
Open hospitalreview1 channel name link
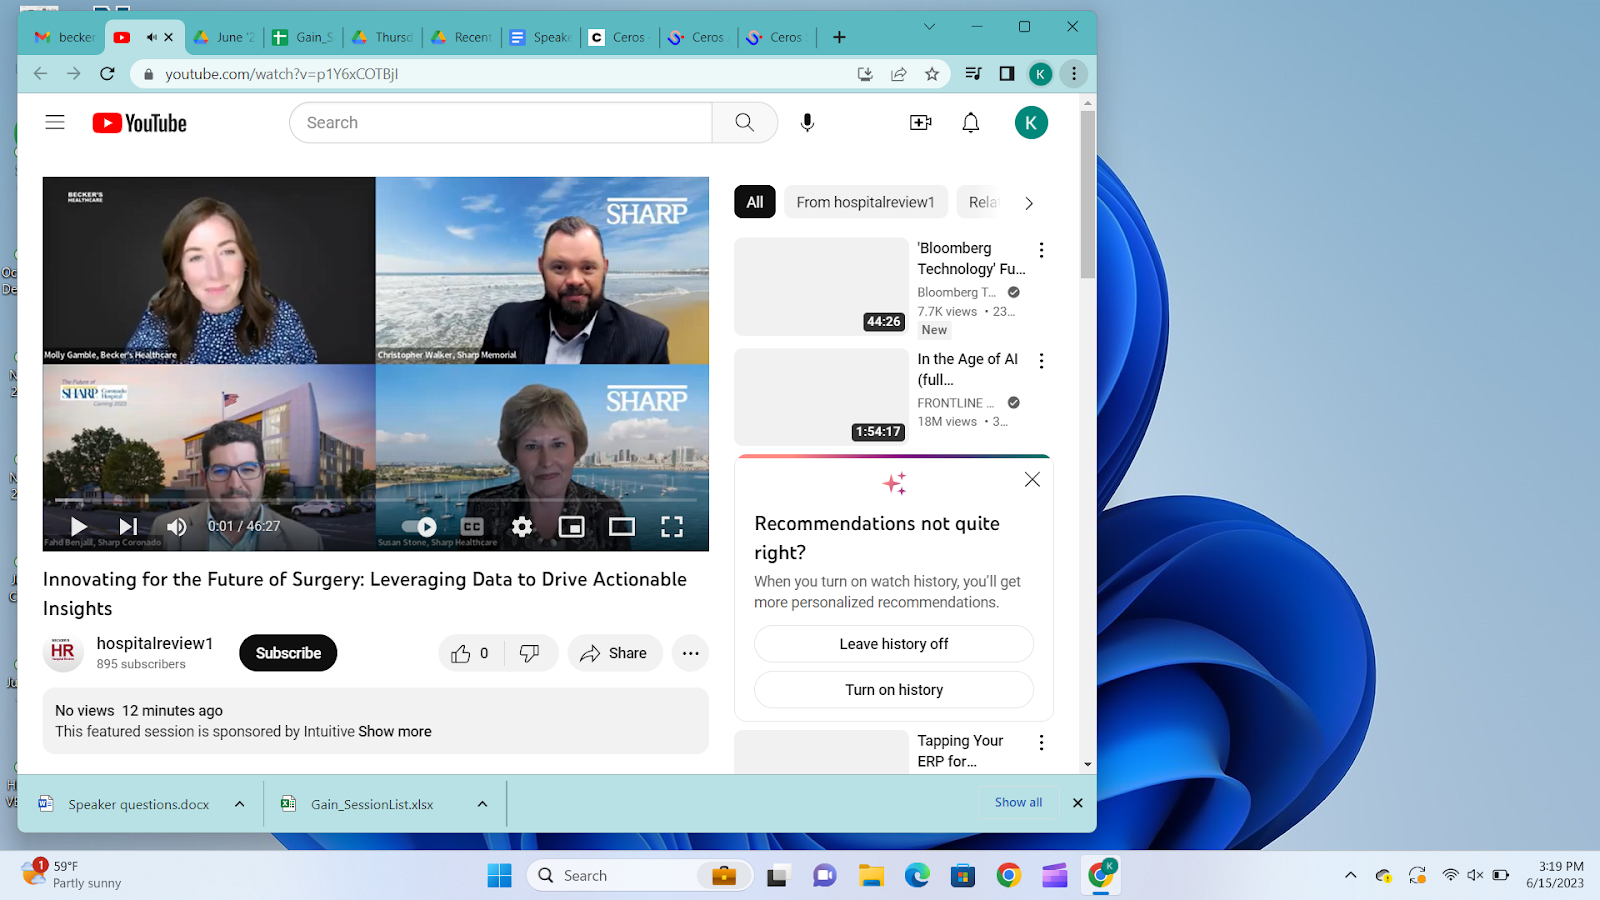(155, 643)
